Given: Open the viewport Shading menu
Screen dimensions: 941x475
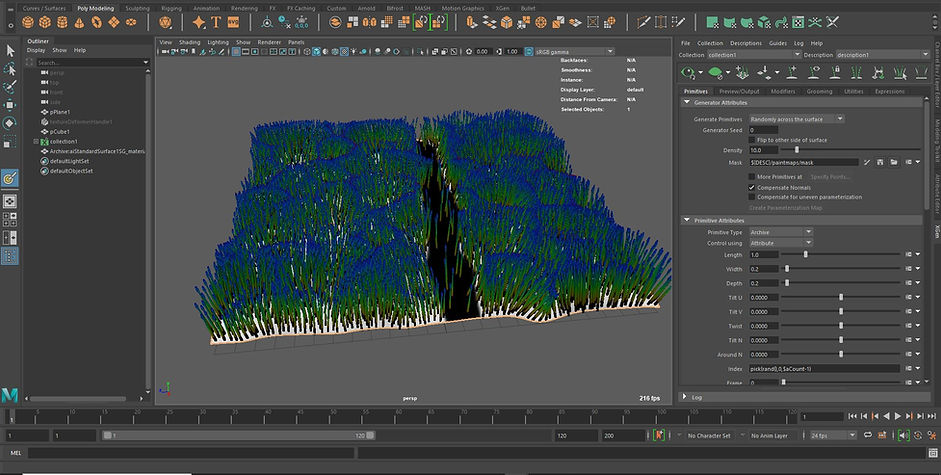Looking at the screenshot, I should click(x=189, y=42).
